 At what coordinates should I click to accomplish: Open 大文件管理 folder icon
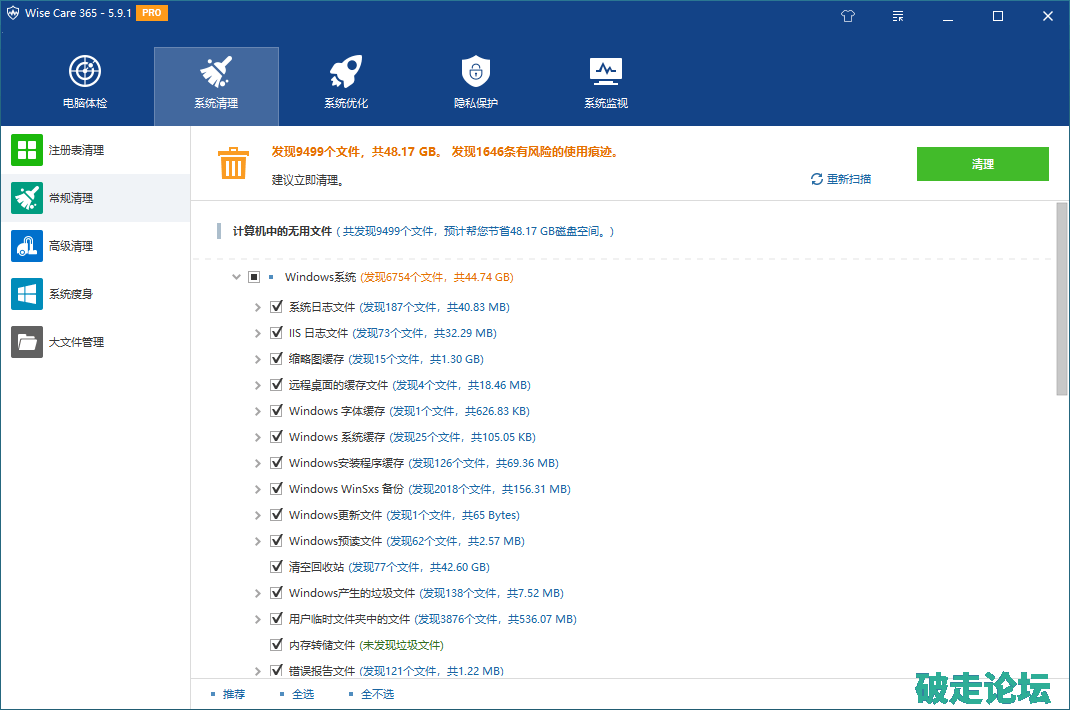click(x=27, y=342)
